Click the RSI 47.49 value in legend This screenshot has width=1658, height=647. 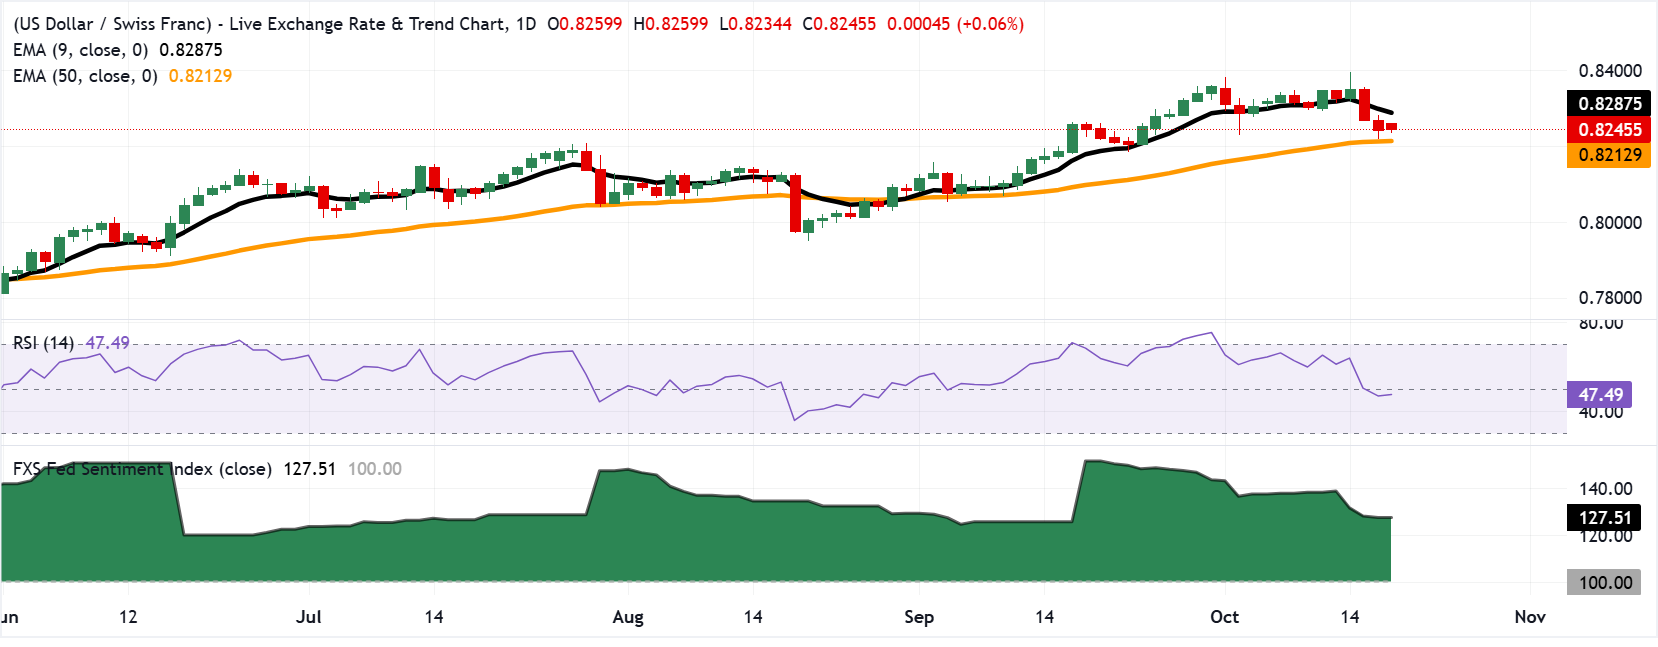(x=107, y=343)
